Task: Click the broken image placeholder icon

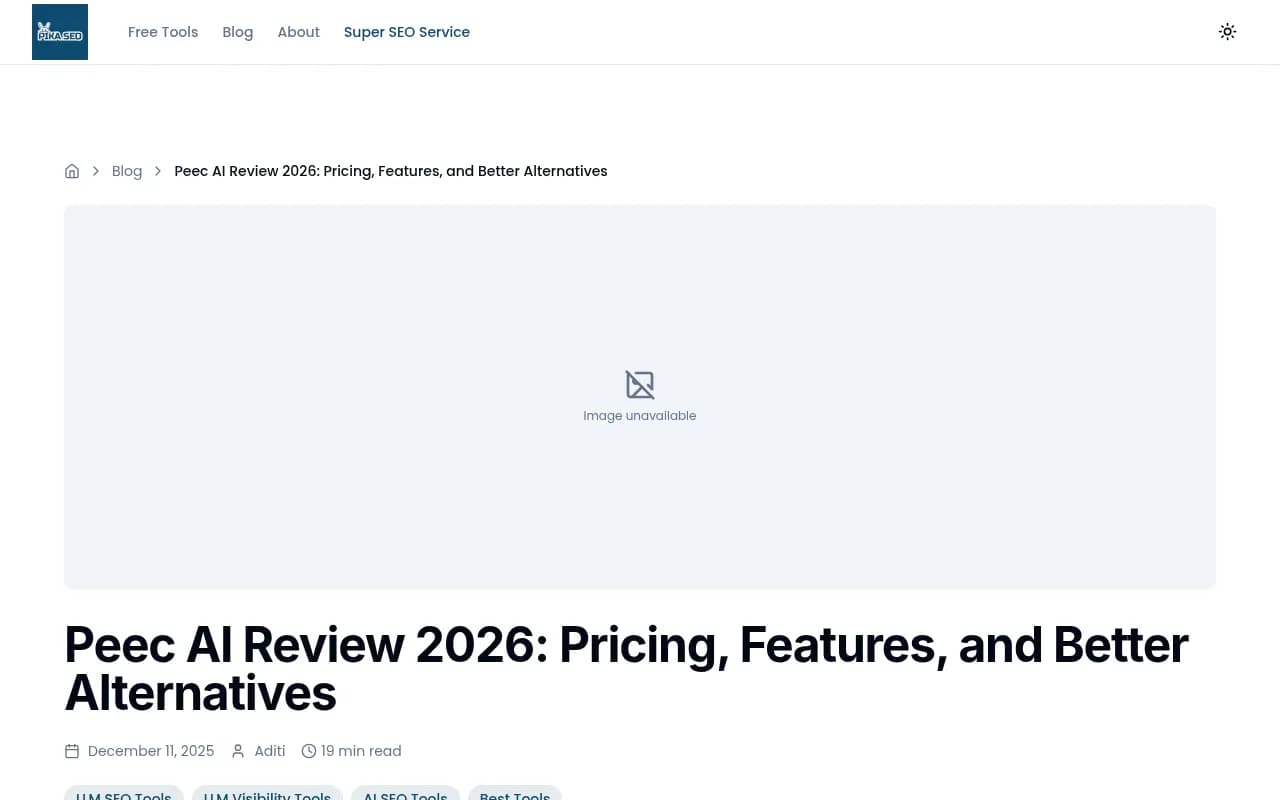Action: click(x=640, y=385)
